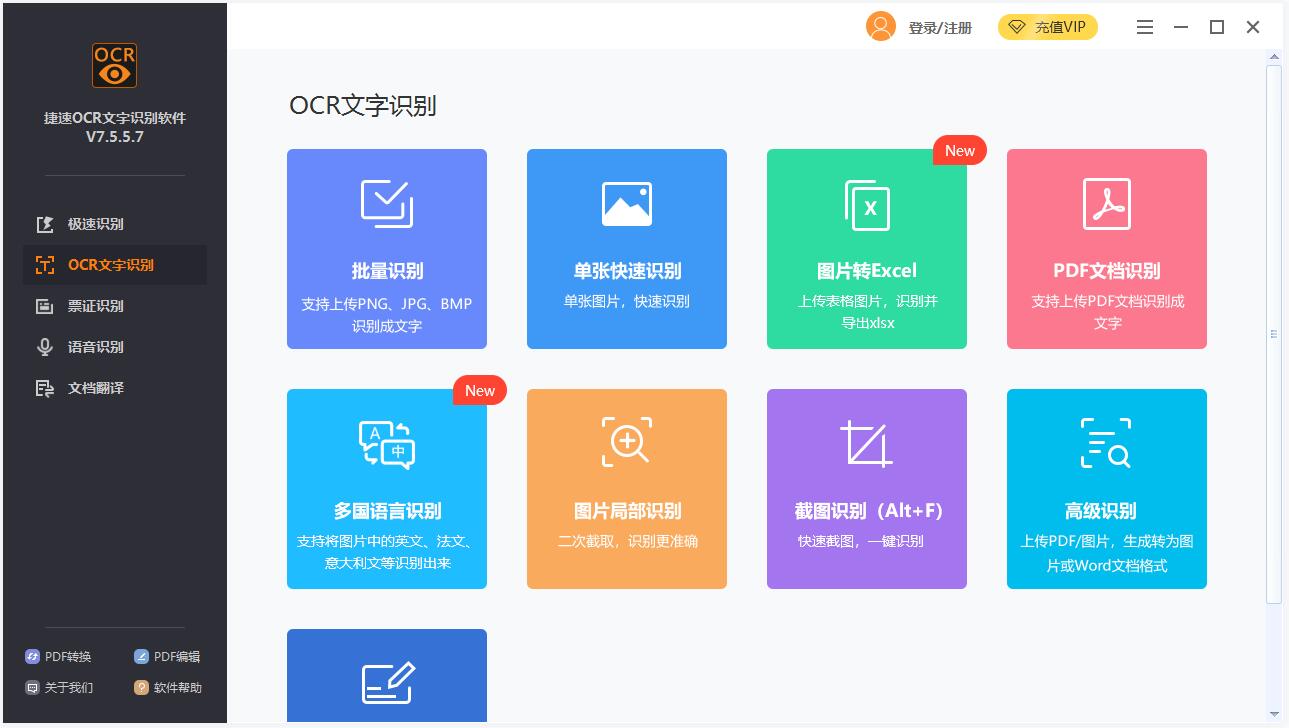
Task: Open the hamburger menu at top right
Action: (1144, 27)
